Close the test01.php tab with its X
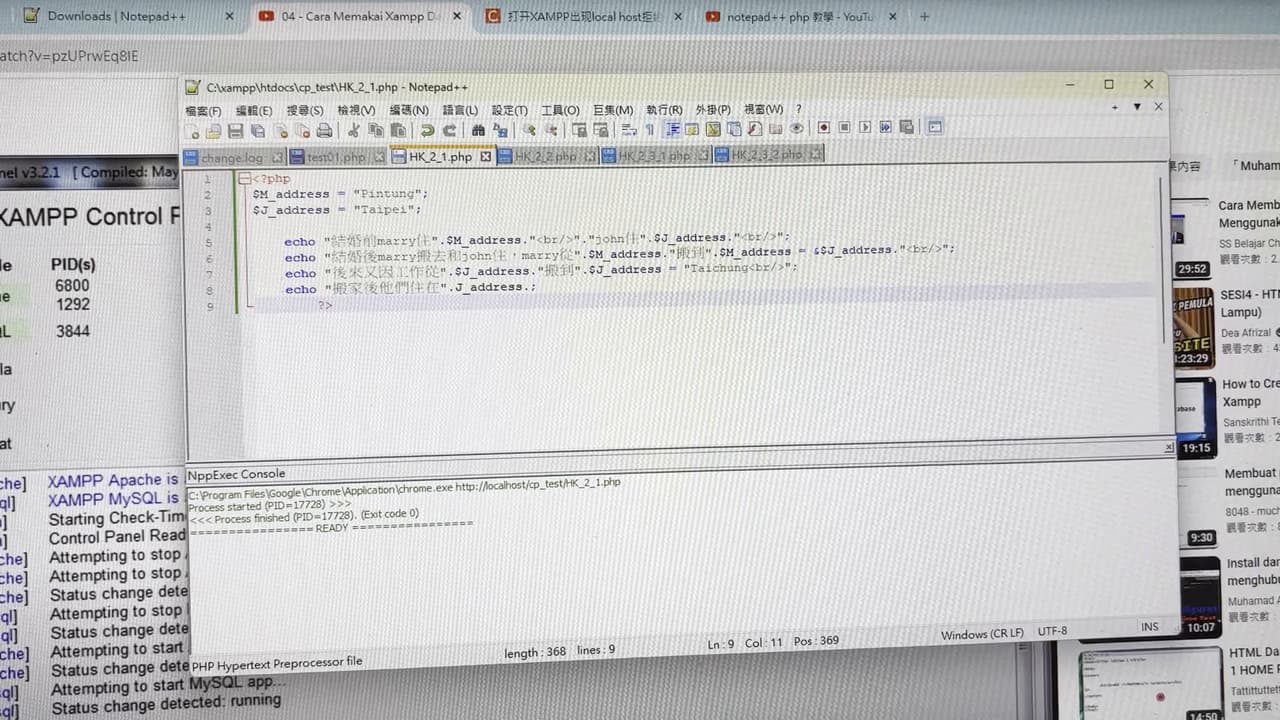1280x720 pixels. 378,157
